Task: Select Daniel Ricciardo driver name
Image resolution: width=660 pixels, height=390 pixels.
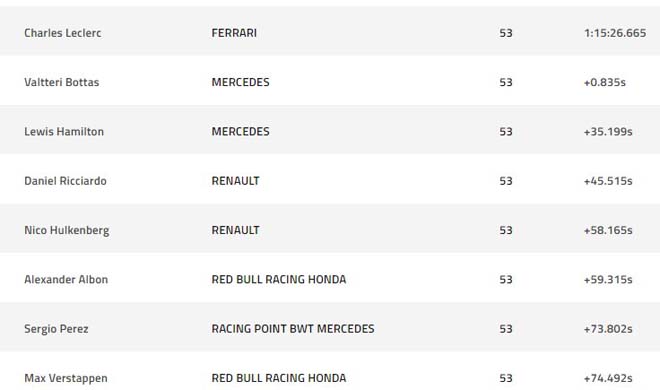Action: (65, 181)
